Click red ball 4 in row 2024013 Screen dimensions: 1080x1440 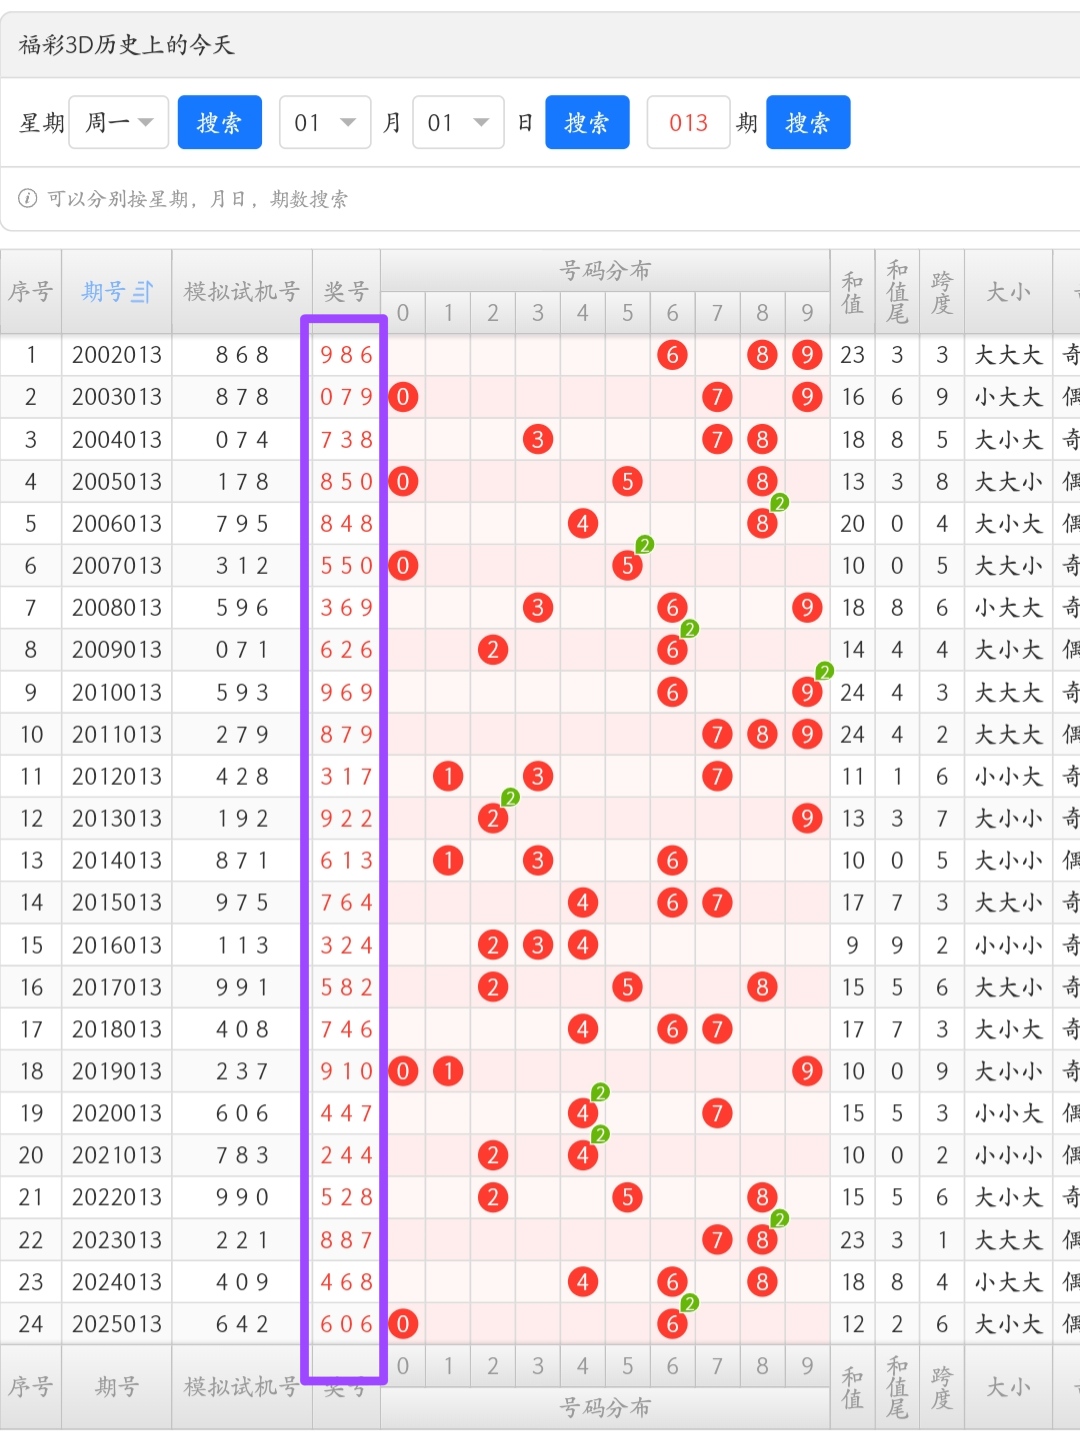click(x=582, y=1282)
